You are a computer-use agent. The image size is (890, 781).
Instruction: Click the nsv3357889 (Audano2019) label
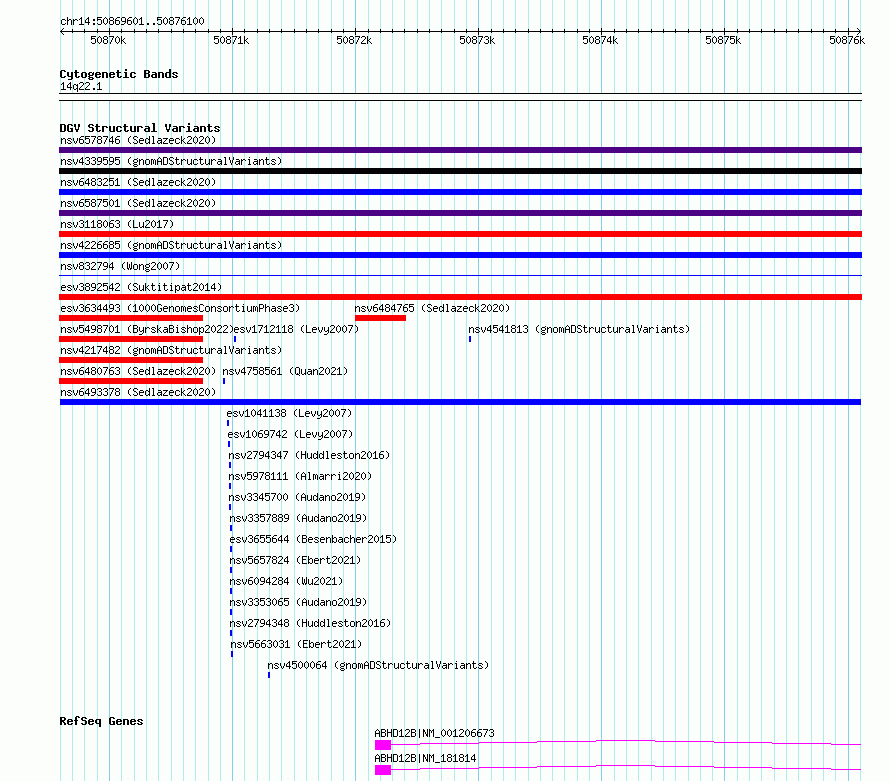(299, 518)
